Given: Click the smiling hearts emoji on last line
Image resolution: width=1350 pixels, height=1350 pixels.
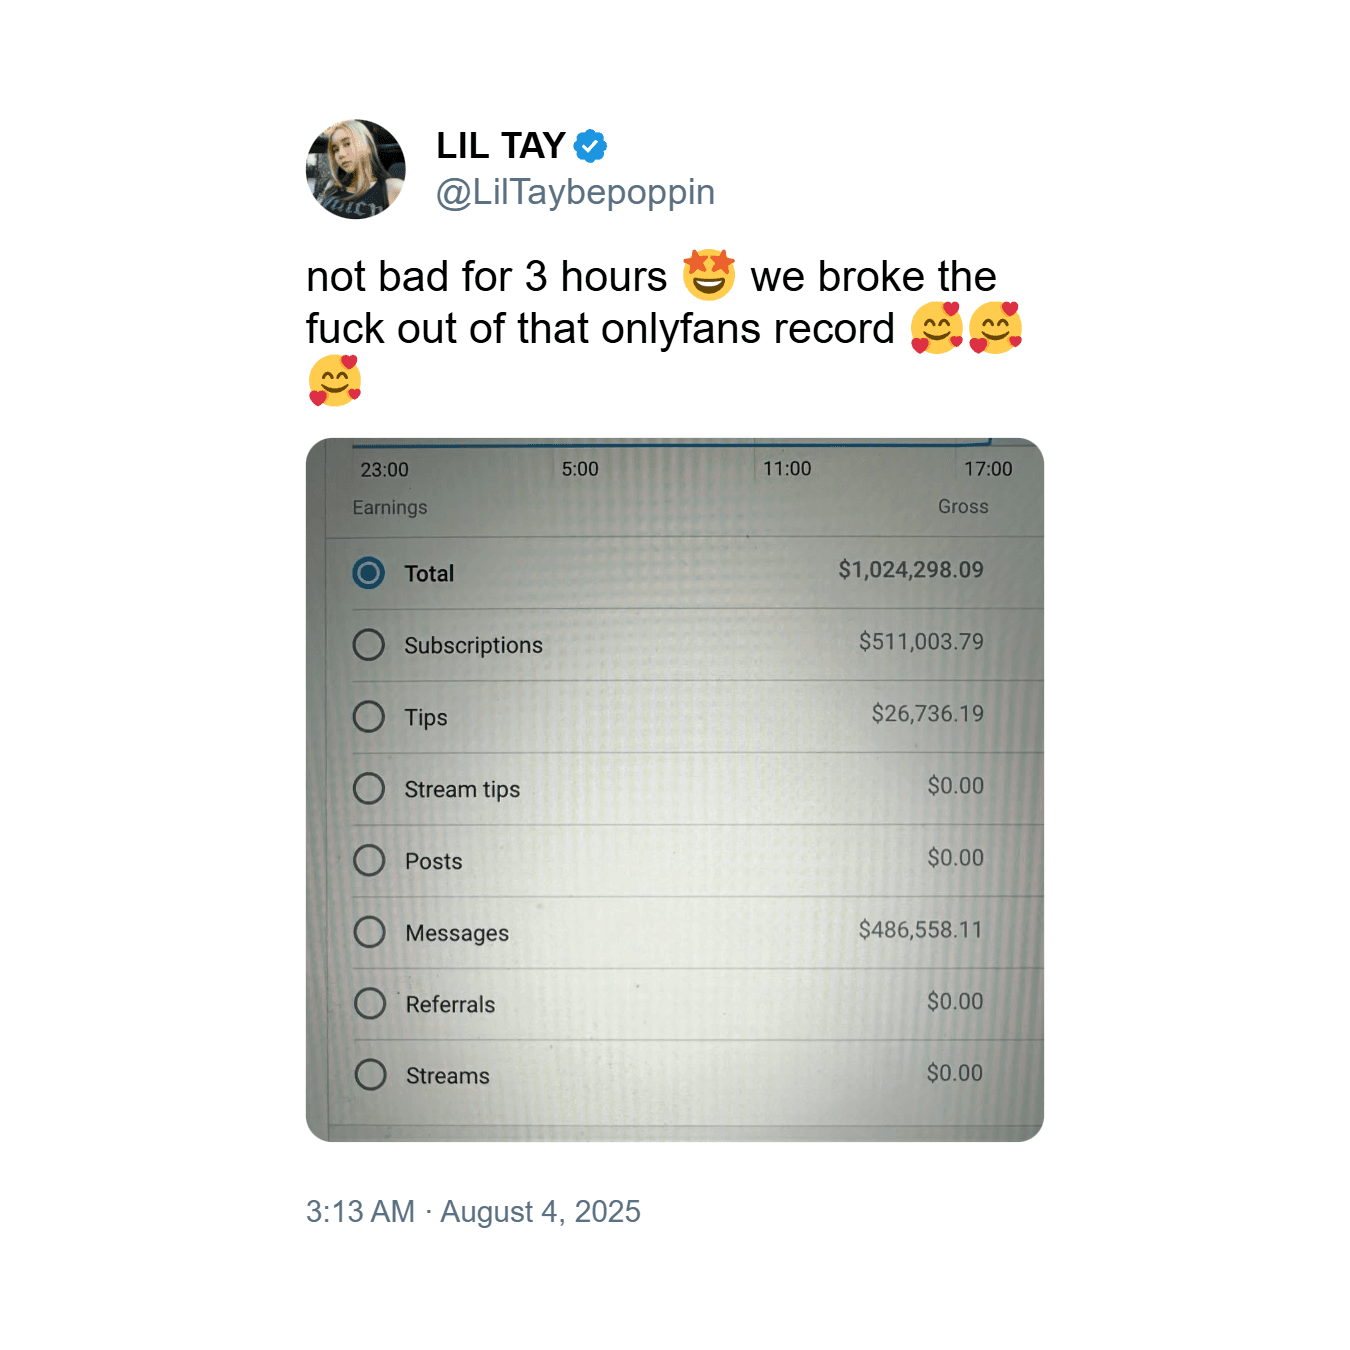Looking at the screenshot, I should coord(335,380).
